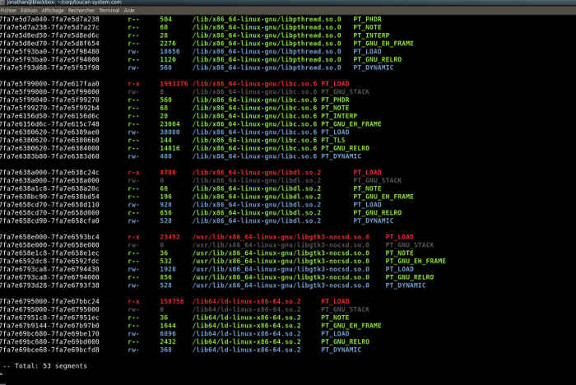Open the Aide menu
The width and height of the screenshot is (576, 385).
coord(129,10)
